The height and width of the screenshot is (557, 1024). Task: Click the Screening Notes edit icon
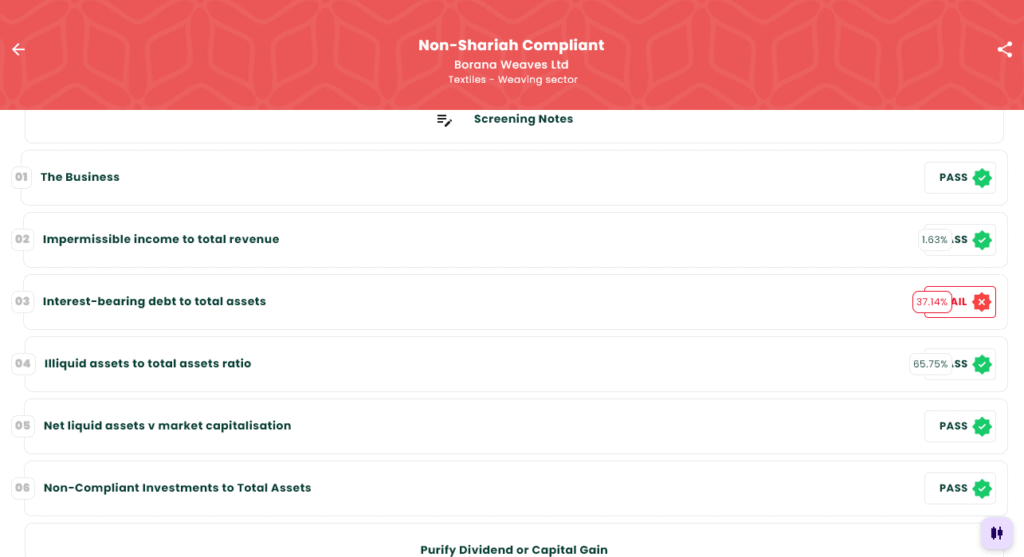pos(444,120)
